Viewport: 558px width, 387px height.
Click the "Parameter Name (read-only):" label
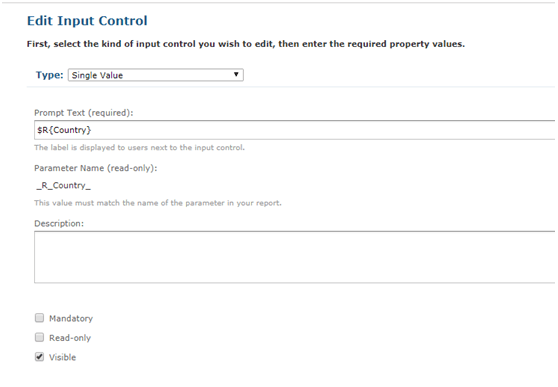(x=96, y=168)
